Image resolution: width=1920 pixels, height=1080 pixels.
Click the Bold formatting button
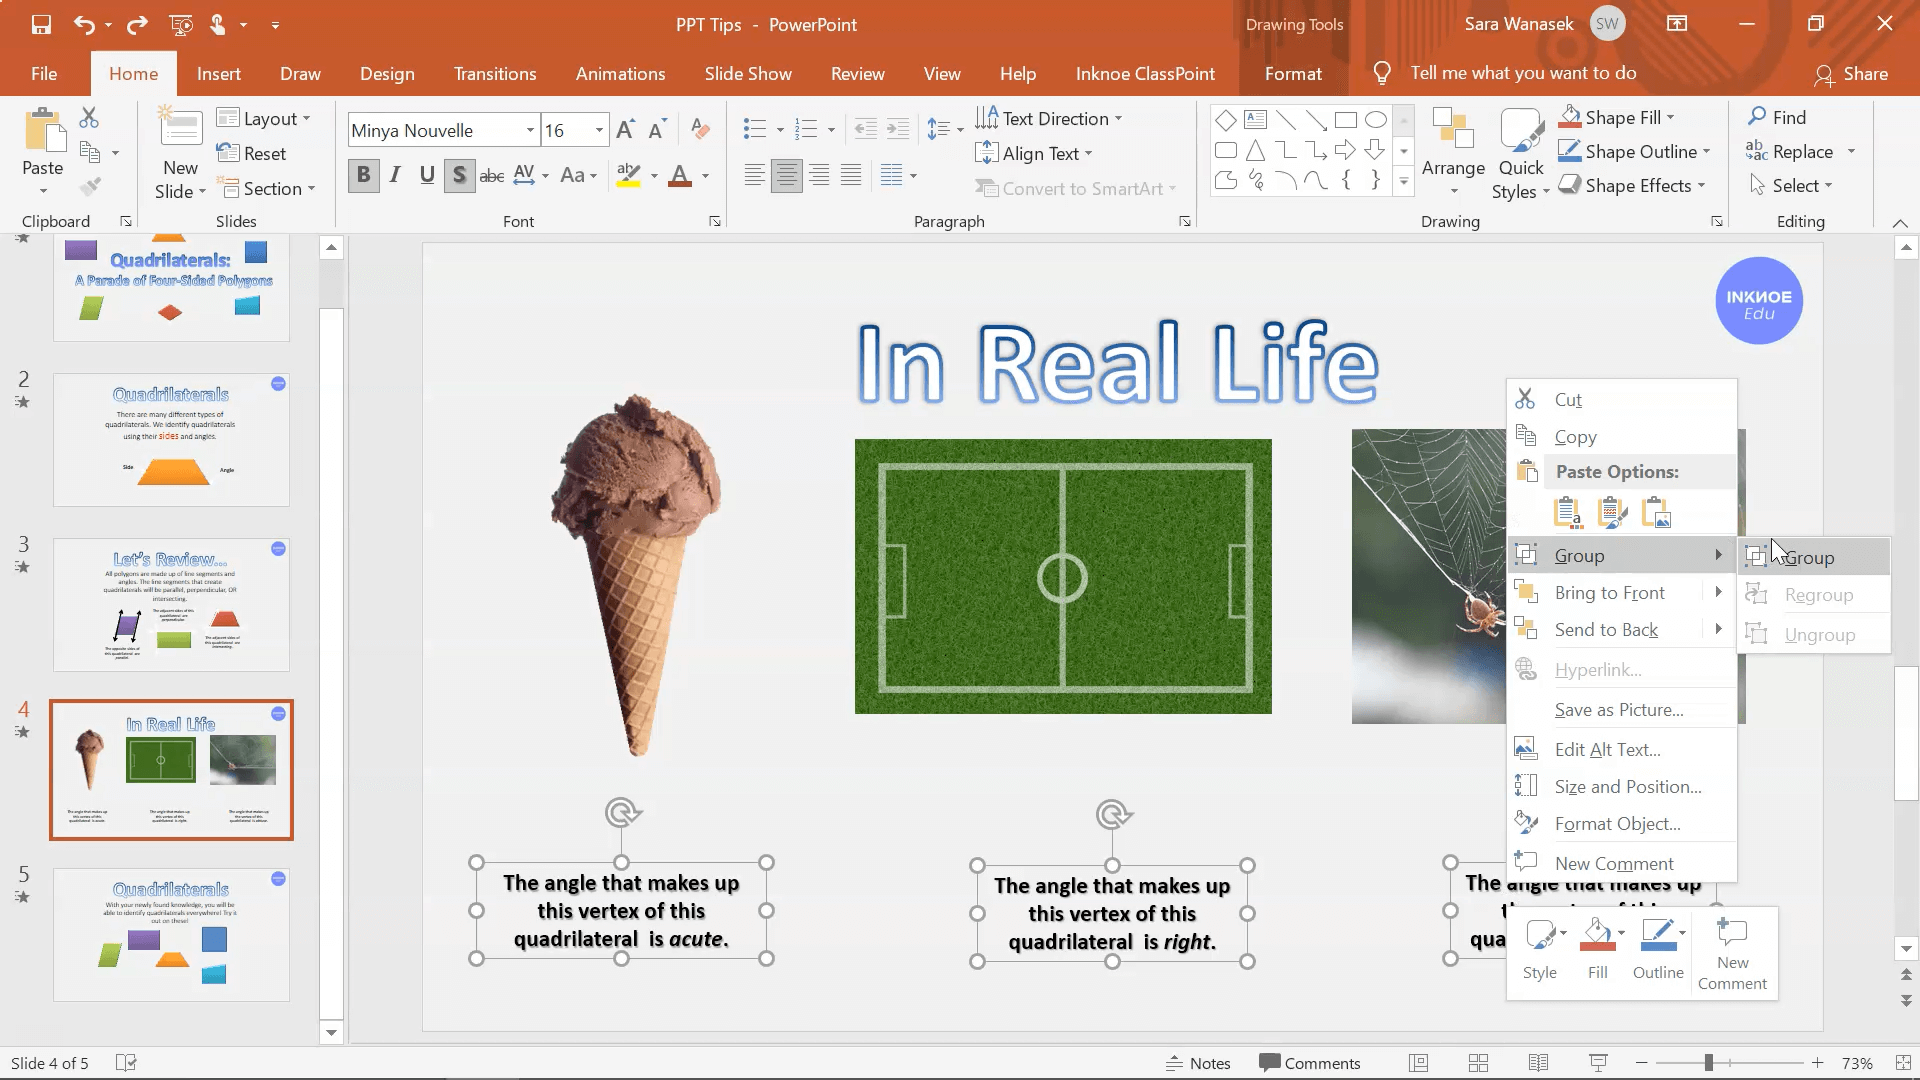[363, 174]
